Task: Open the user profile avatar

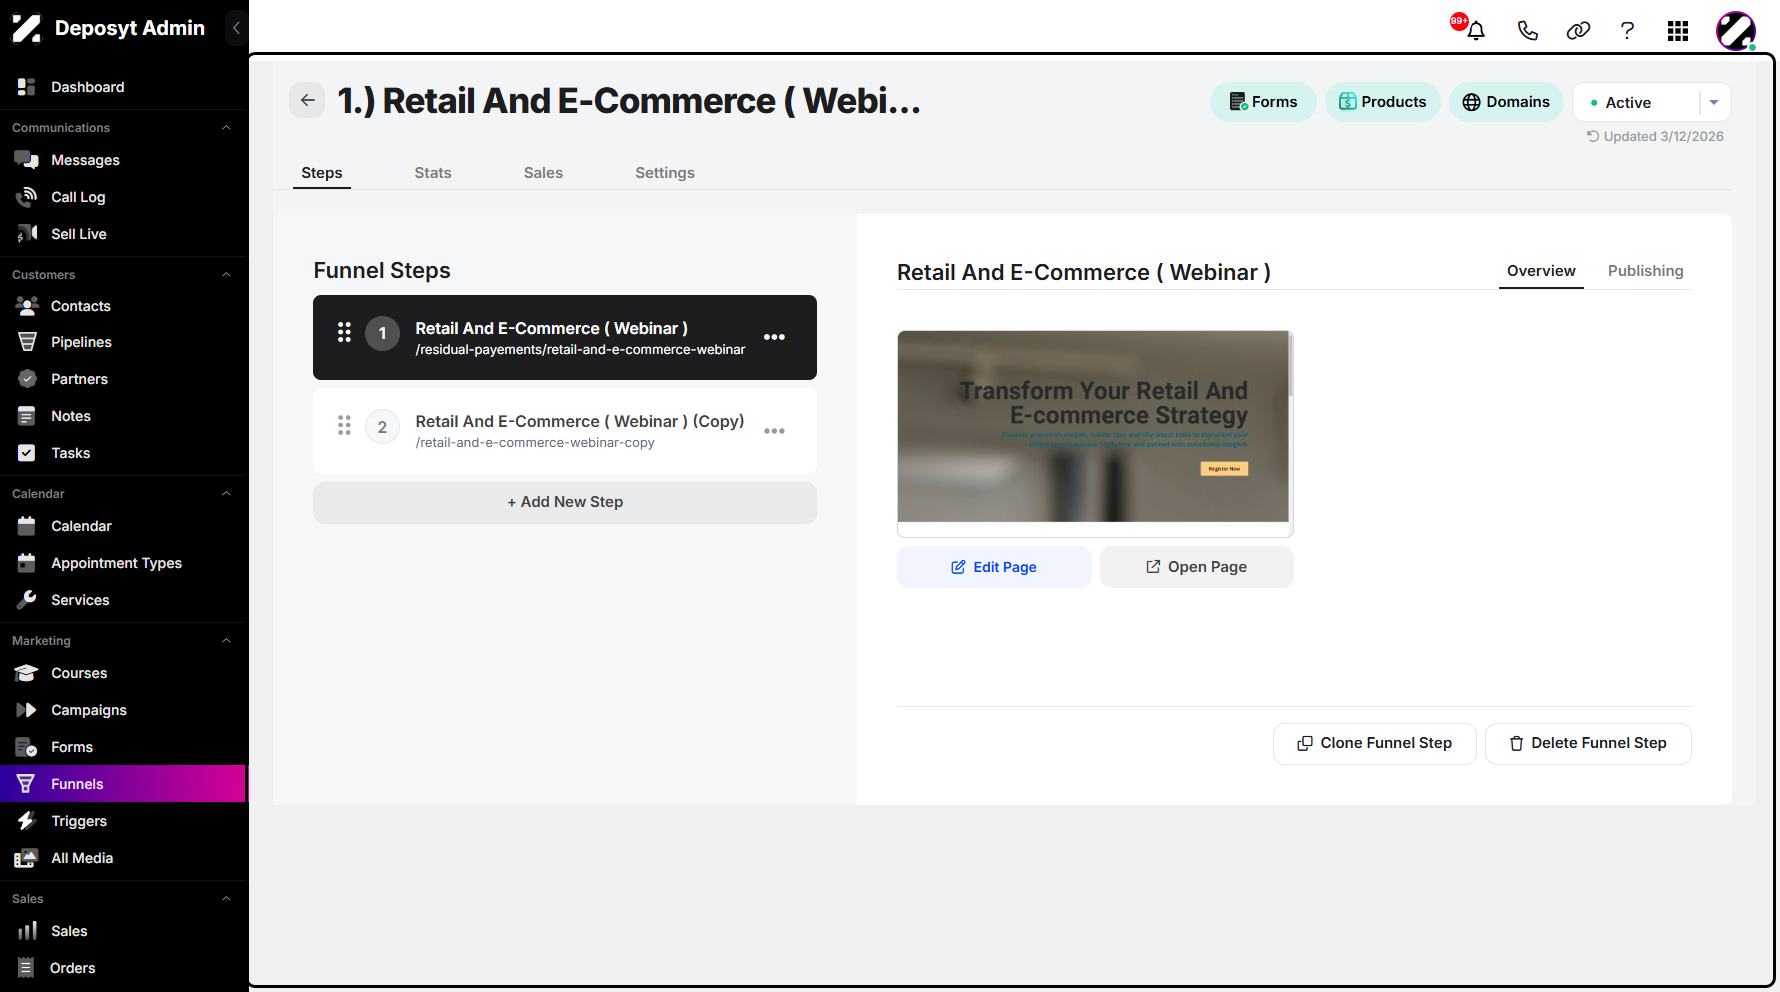Action: (1736, 31)
